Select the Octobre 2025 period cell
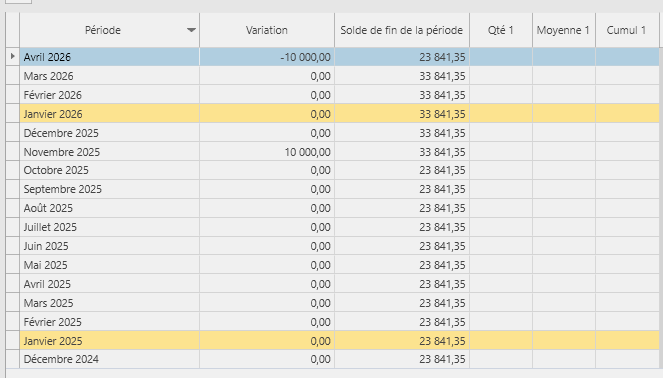The image size is (663, 378). click(110, 170)
